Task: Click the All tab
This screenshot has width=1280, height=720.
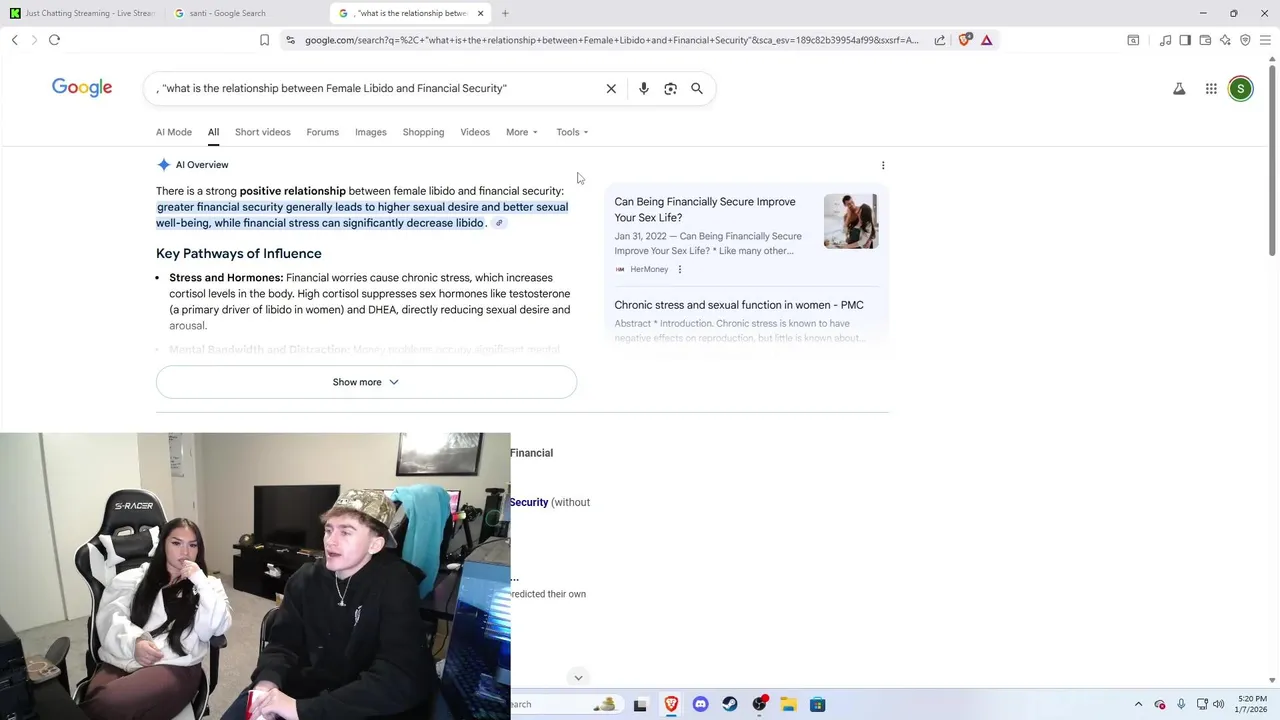Action: tap(213, 132)
